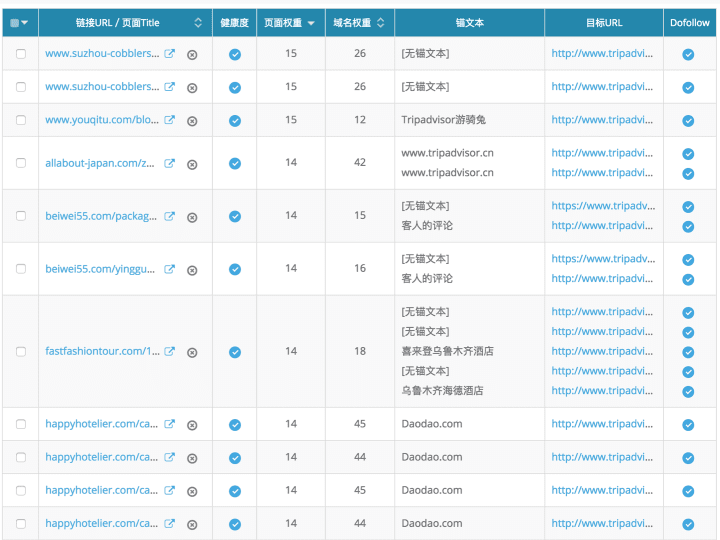Screen dimensions: 720x540
Task: Open the fastfashiontour.com/1... link
Action: pyautogui.click(x=102, y=351)
